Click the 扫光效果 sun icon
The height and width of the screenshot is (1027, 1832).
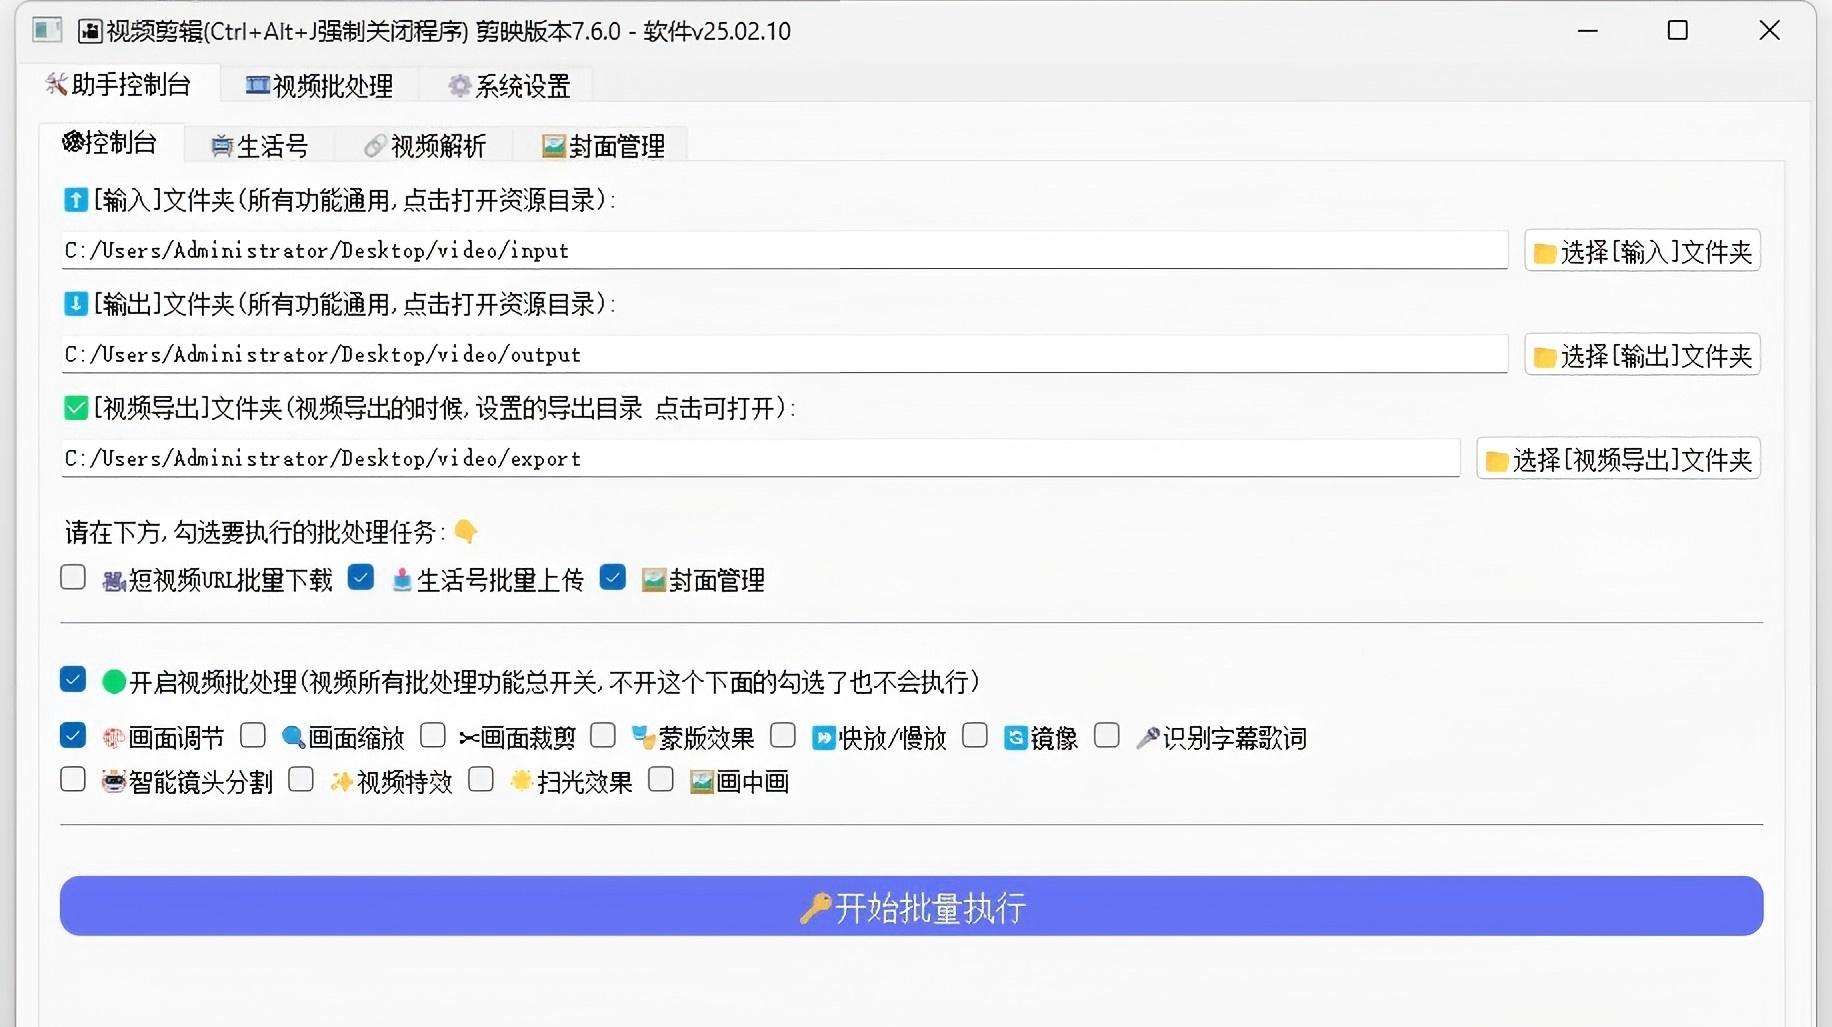tap(521, 781)
